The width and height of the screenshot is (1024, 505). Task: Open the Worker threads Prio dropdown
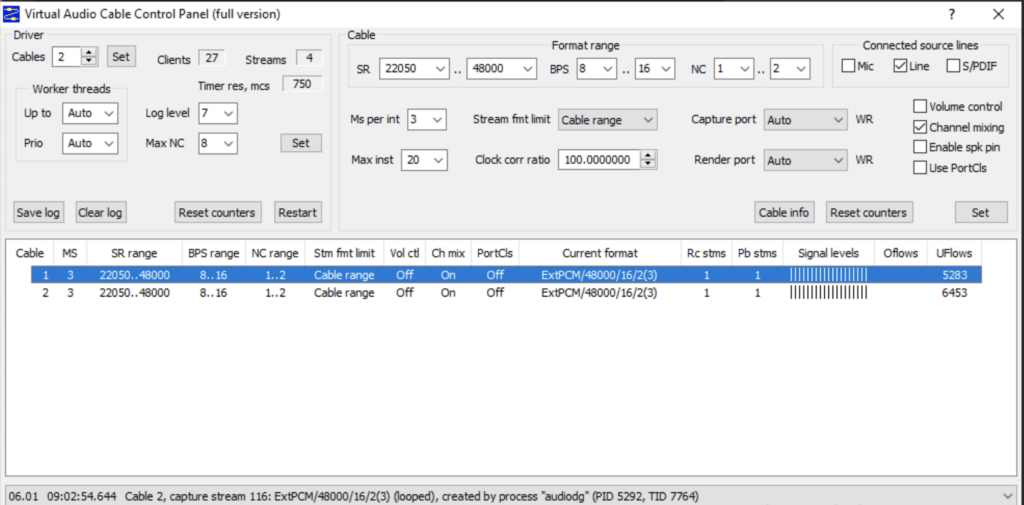(90, 142)
